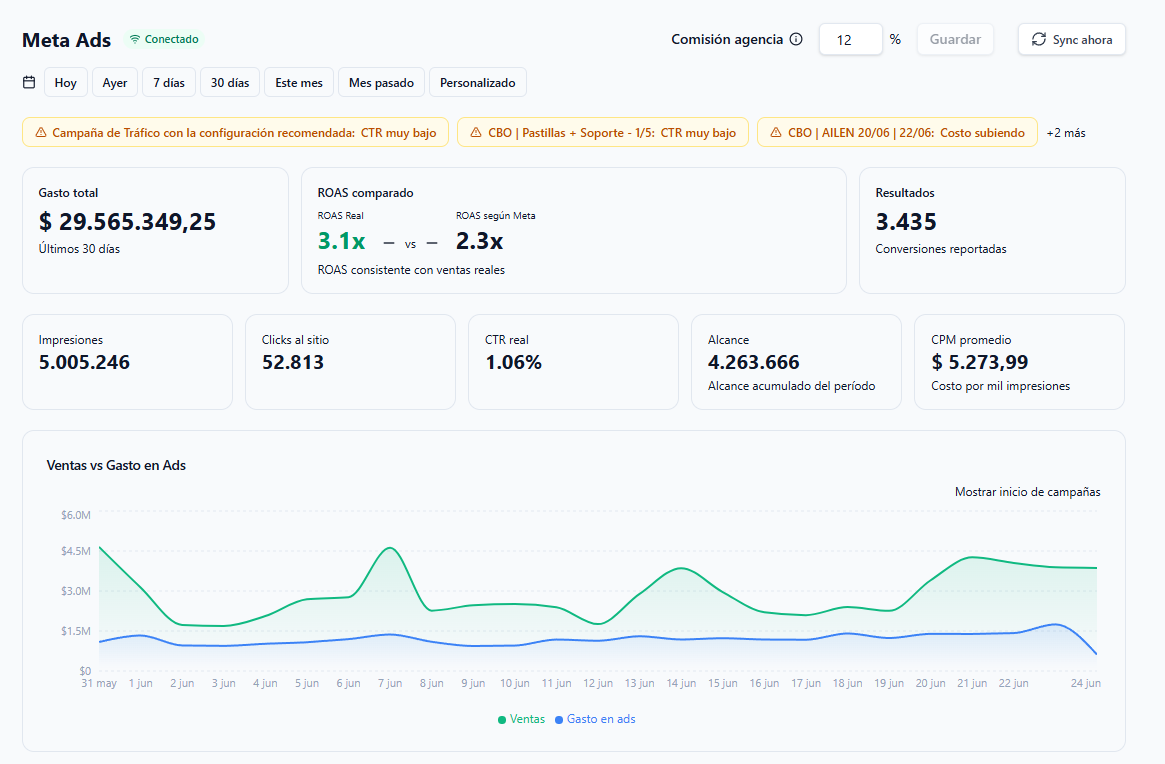Click the info icon next to Comisión agencia
Screen dimensions: 1165x764
[x=796, y=39]
